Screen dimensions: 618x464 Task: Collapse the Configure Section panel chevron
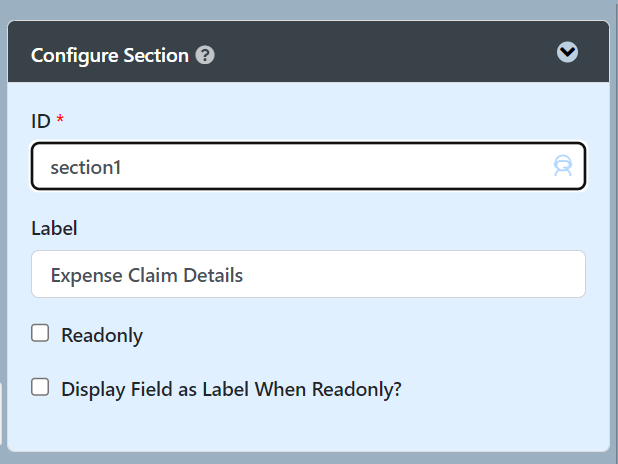click(567, 52)
